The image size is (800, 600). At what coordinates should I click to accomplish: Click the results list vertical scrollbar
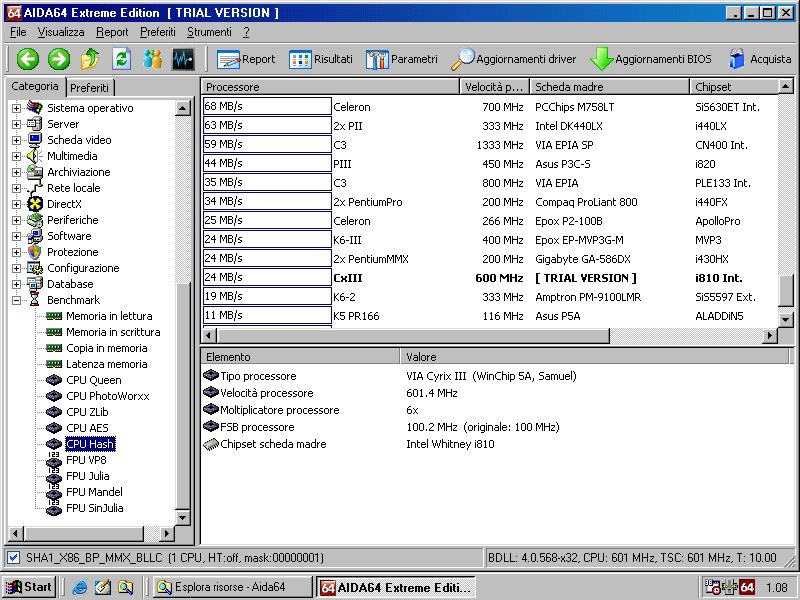[x=787, y=200]
